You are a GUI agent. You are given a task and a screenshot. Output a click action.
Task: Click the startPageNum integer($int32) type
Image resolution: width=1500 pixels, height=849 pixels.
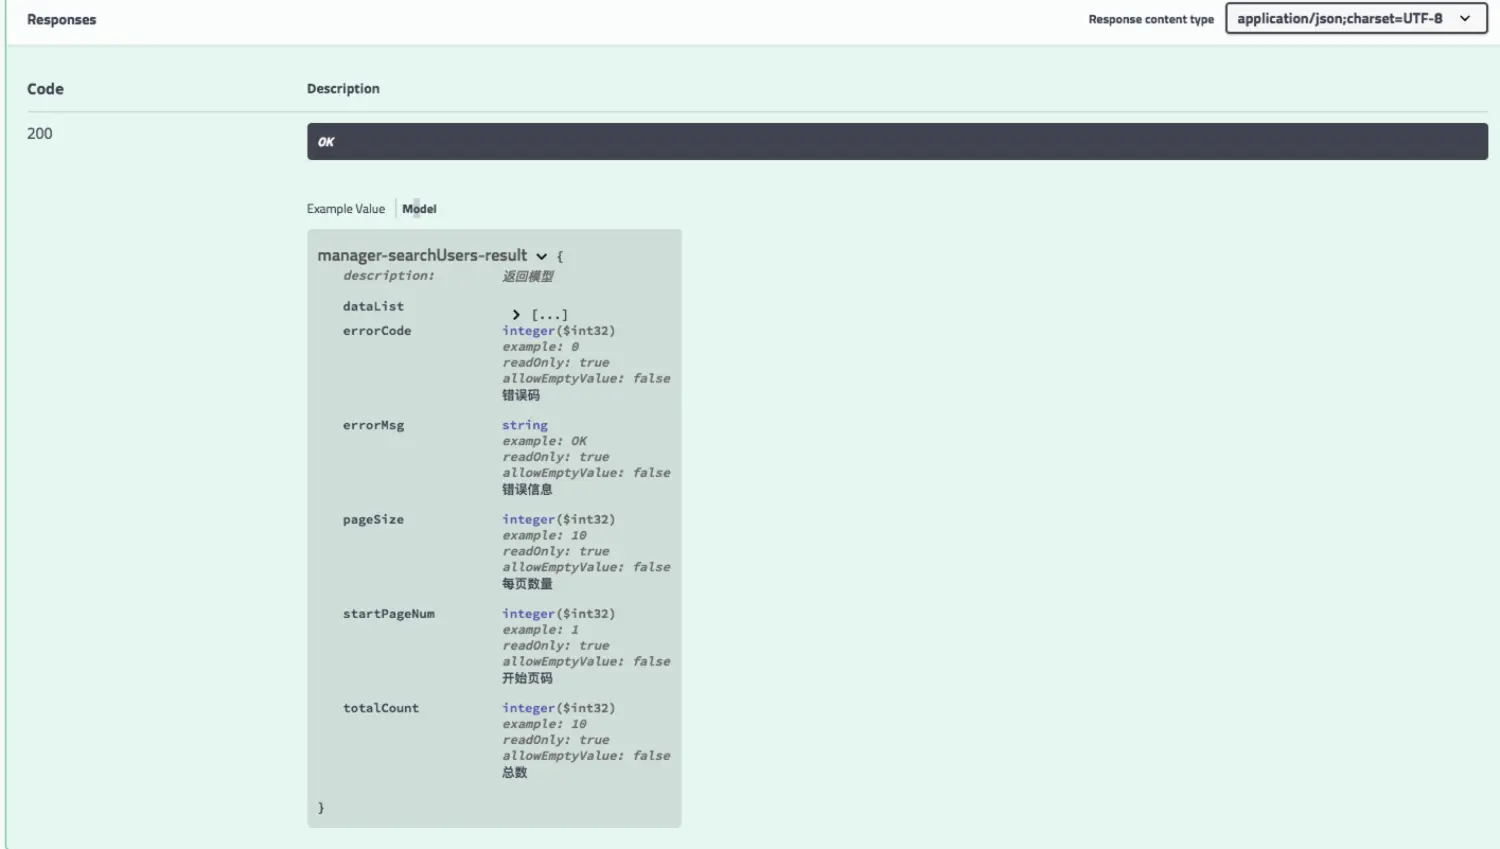click(559, 614)
